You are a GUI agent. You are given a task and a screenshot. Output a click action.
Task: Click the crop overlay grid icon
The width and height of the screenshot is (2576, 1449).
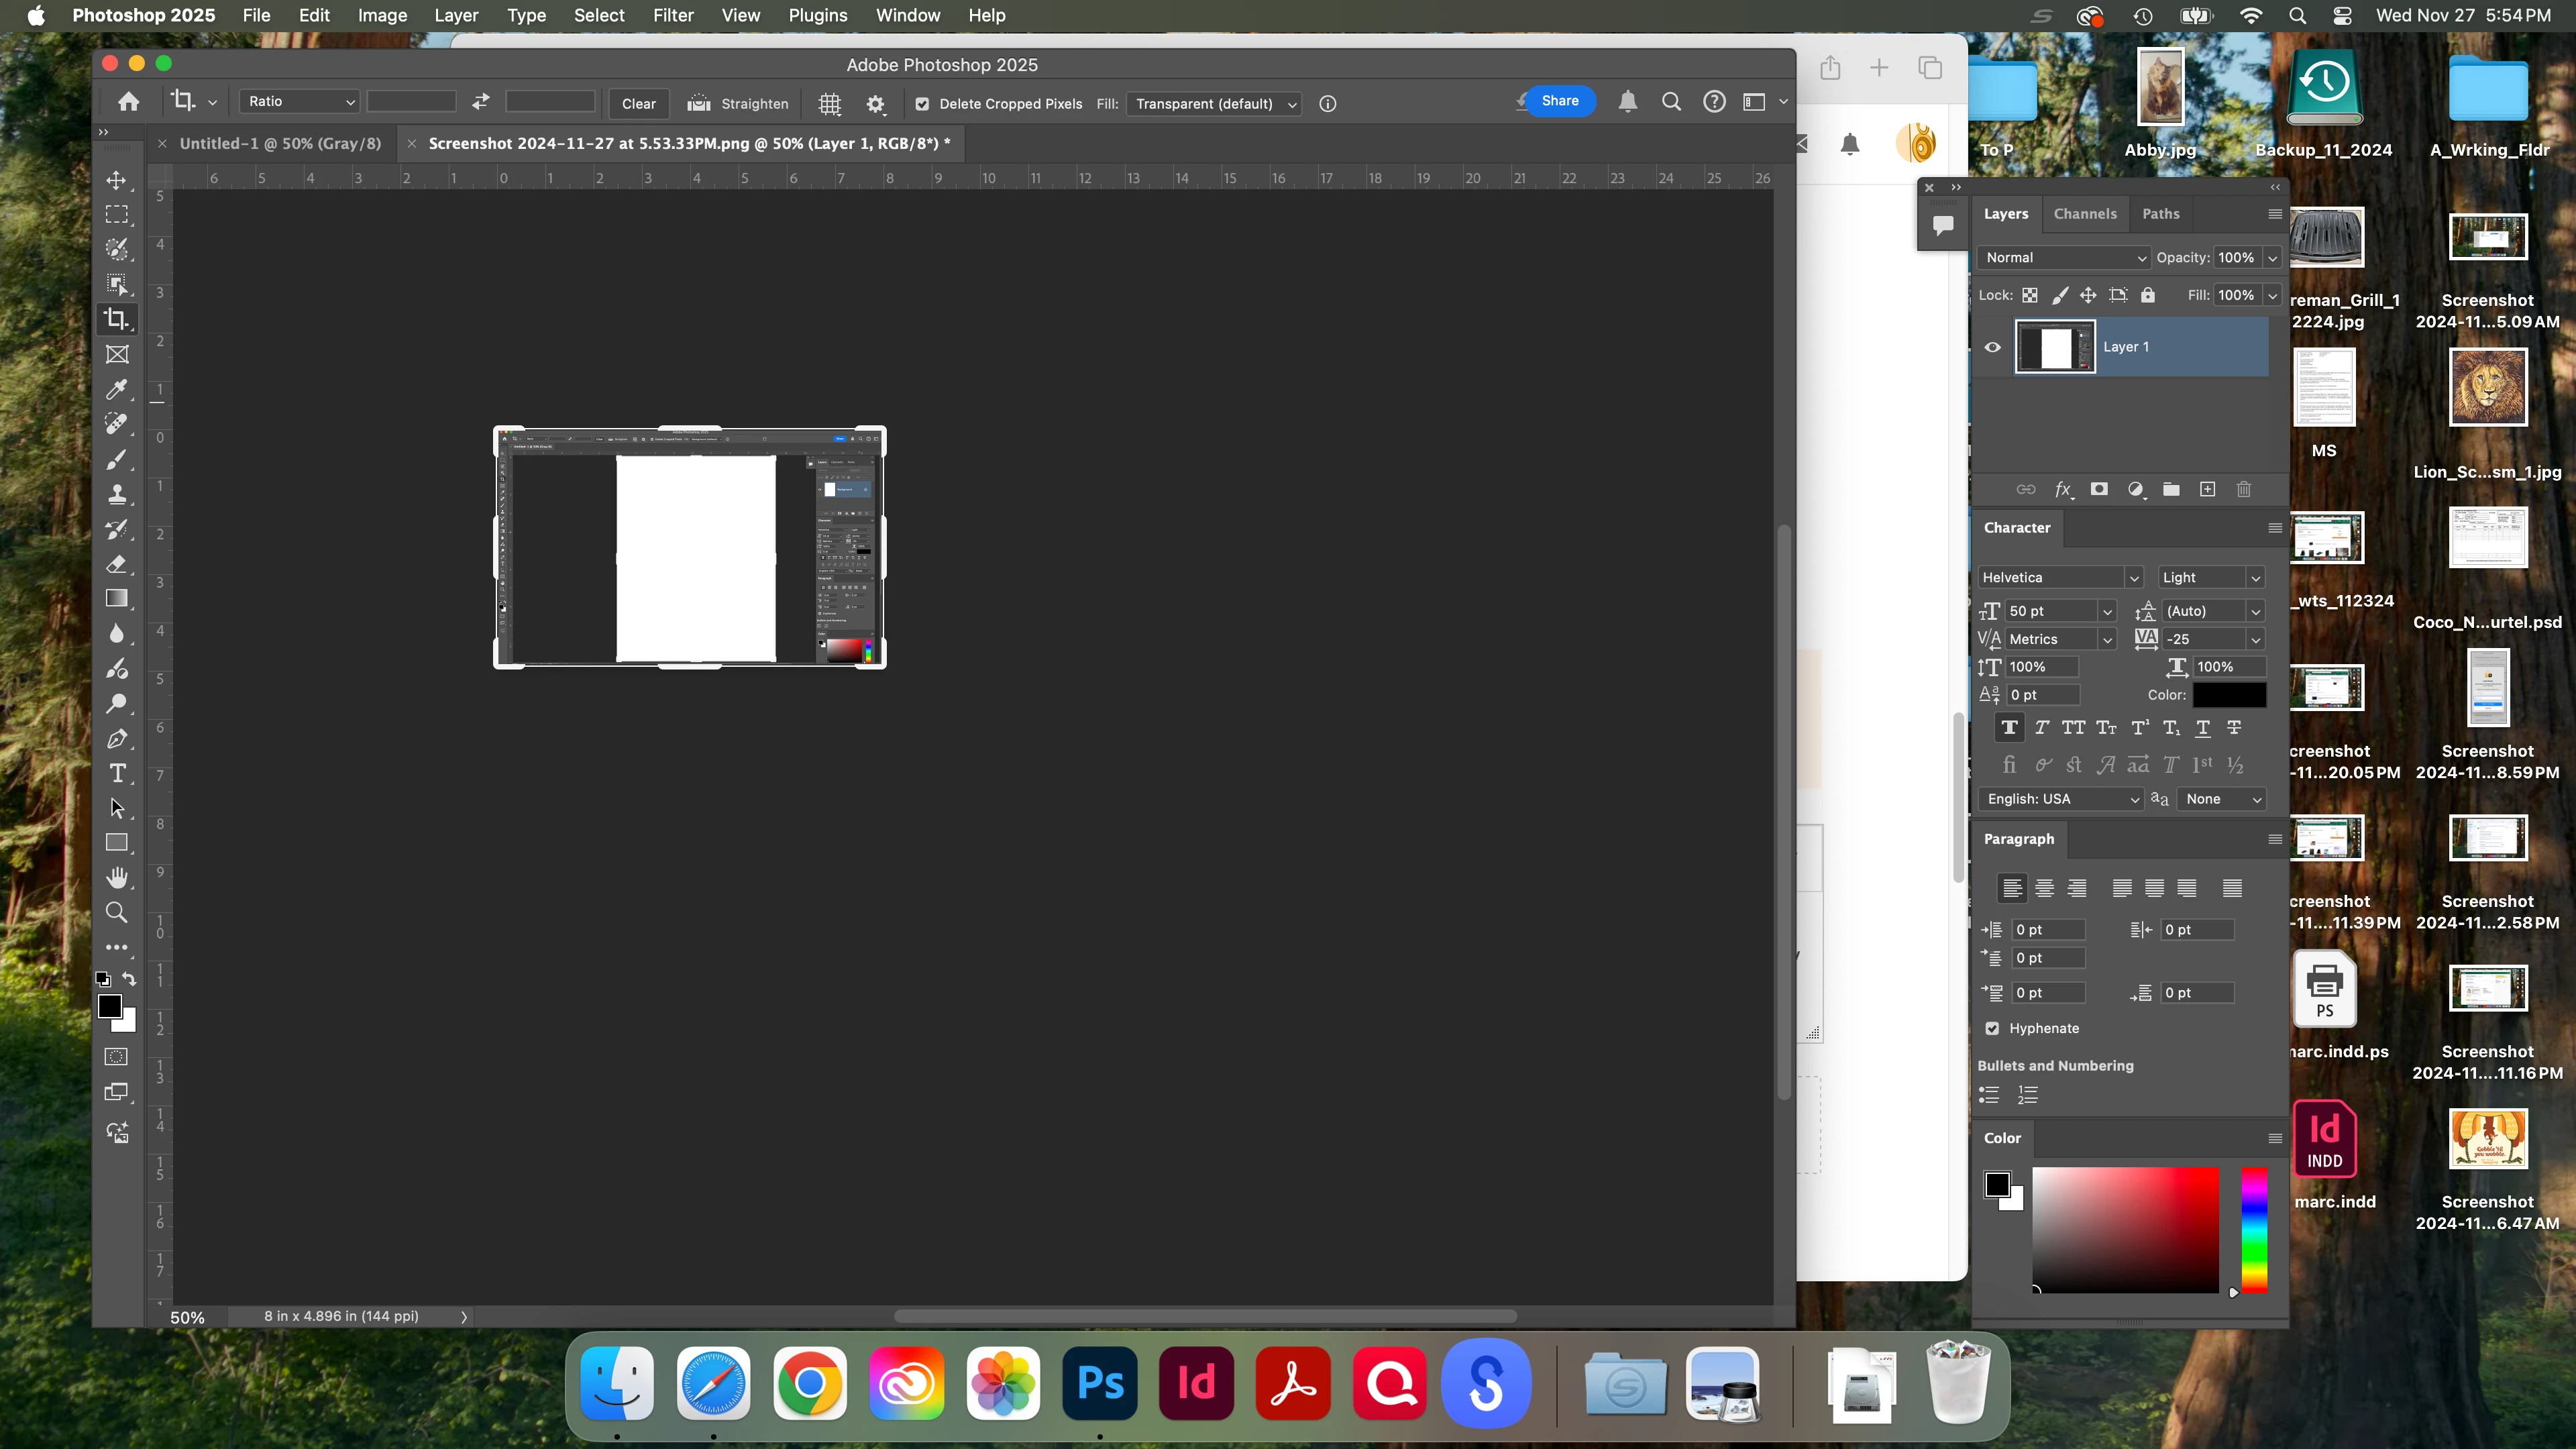click(x=829, y=104)
